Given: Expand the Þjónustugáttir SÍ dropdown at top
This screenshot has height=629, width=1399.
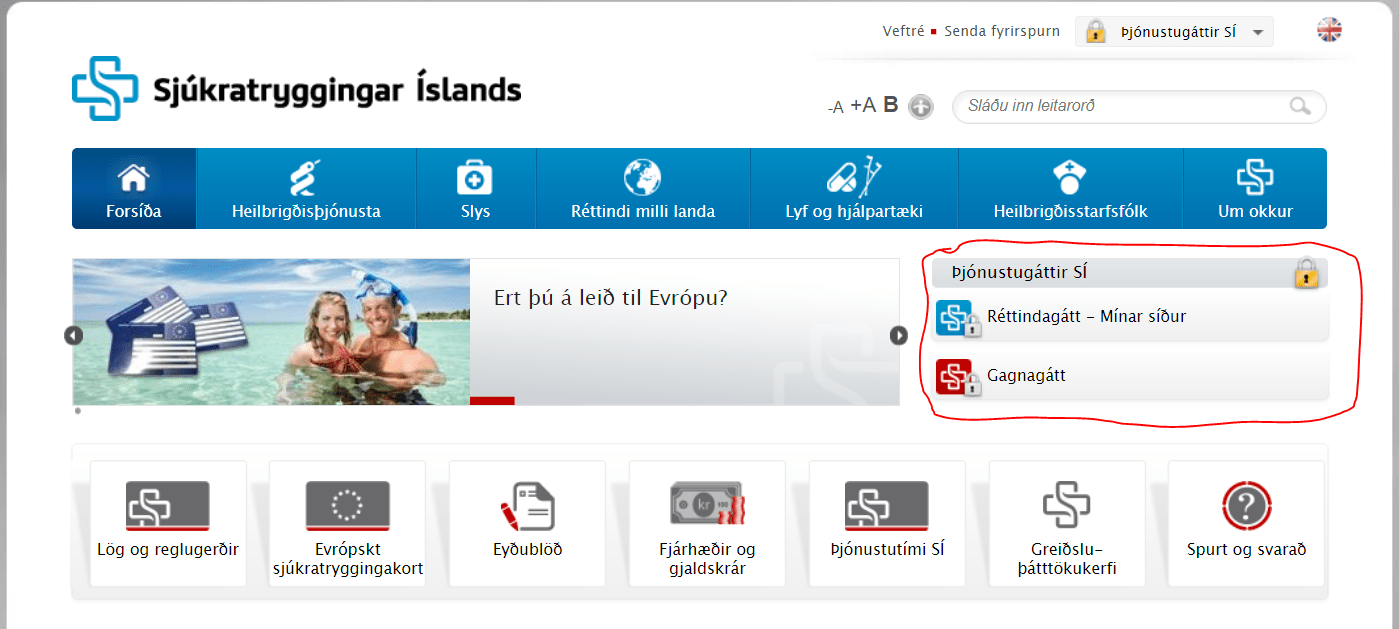Looking at the screenshot, I should [1174, 32].
